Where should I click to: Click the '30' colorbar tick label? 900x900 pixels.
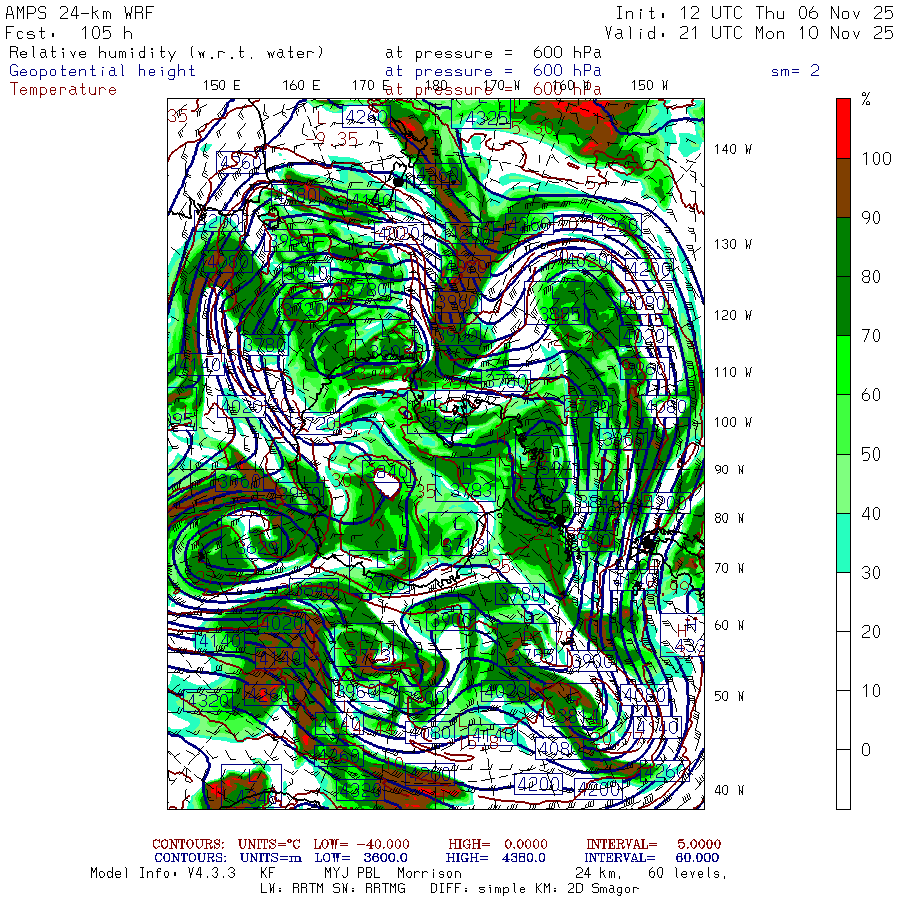(871, 572)
